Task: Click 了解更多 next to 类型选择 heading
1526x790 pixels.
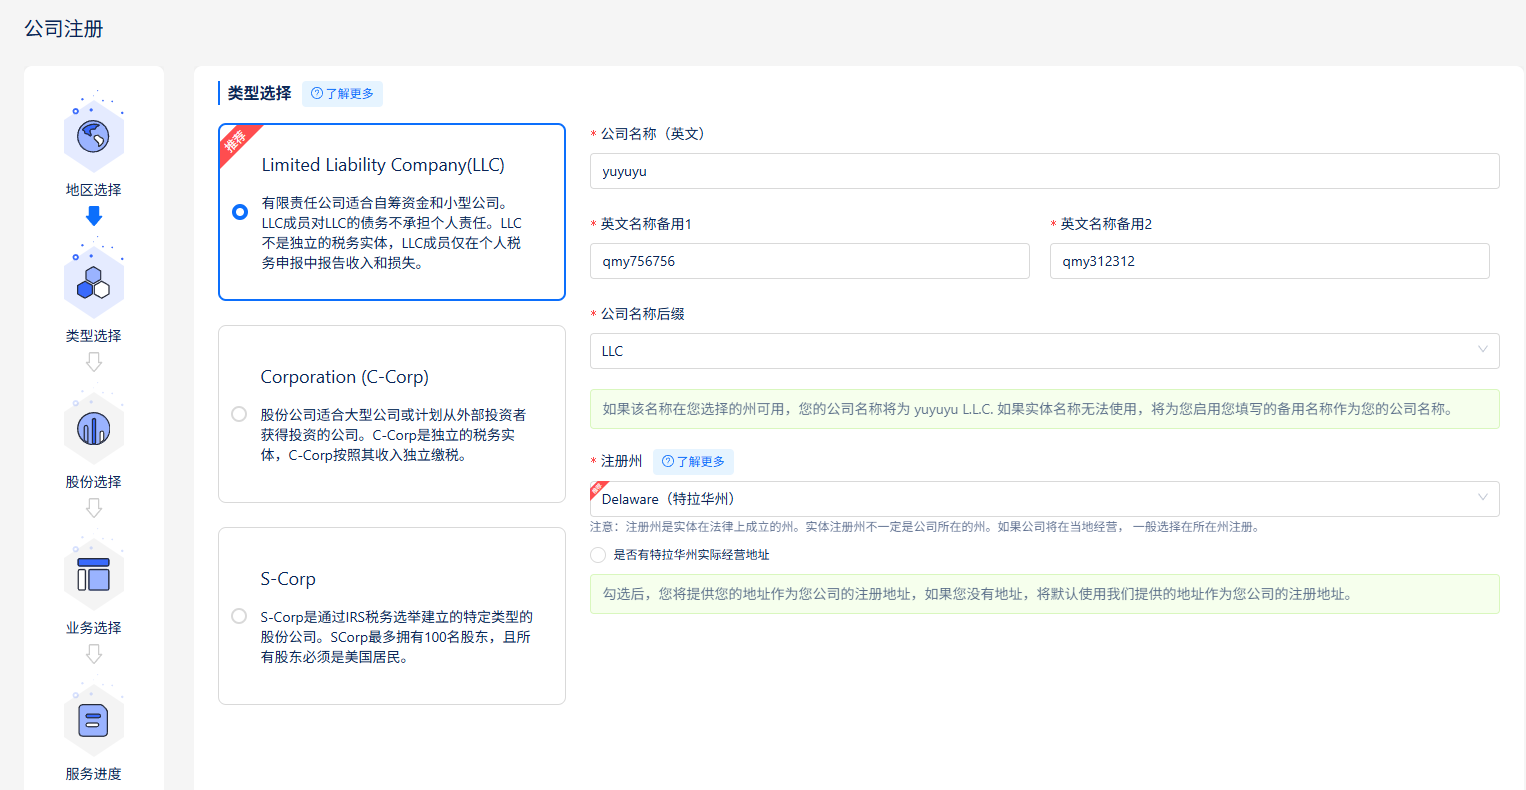Action: (x=342, y=94)
